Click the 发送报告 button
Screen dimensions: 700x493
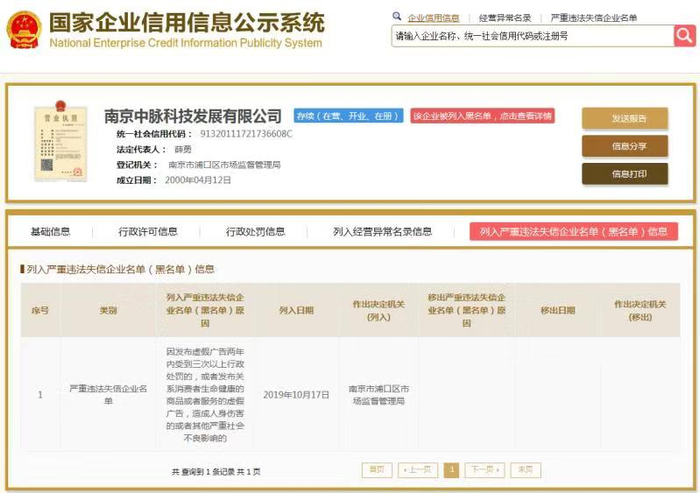click(x=625, y=118)
